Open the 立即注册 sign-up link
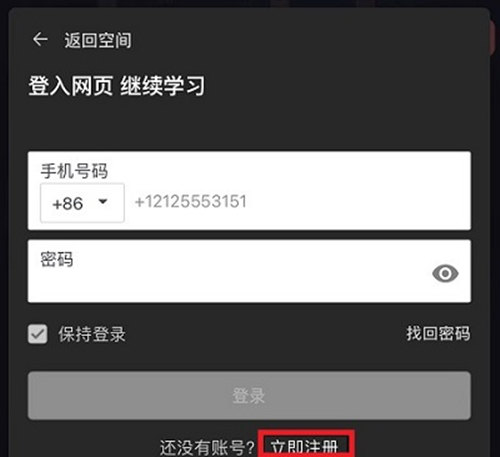The width and height of the screenshot is (500, 457). point(306,447)
